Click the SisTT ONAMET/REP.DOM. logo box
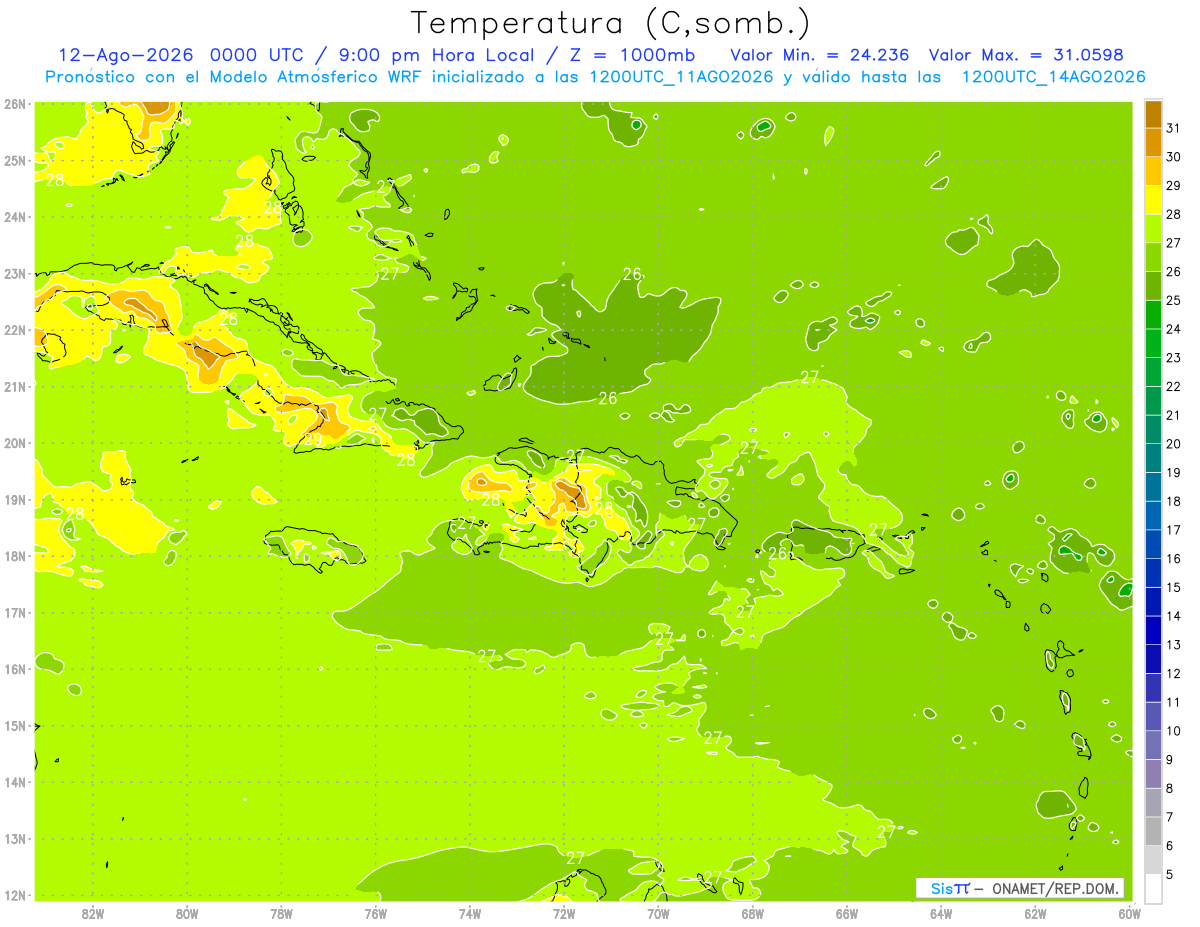The width and height of the screenshot is (1200, 927). [x=1020, y=888]
